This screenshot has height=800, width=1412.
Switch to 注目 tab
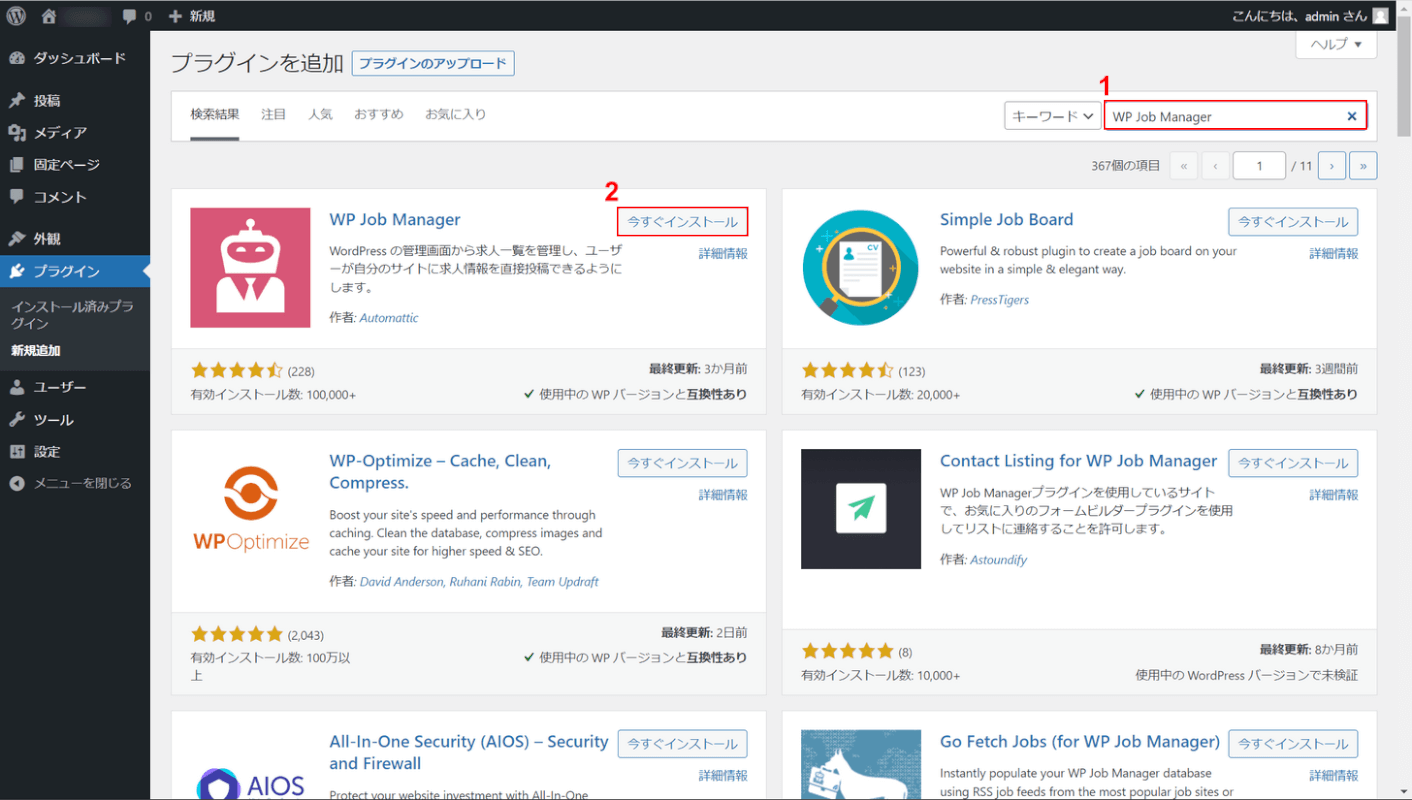[x=274, y=114]
